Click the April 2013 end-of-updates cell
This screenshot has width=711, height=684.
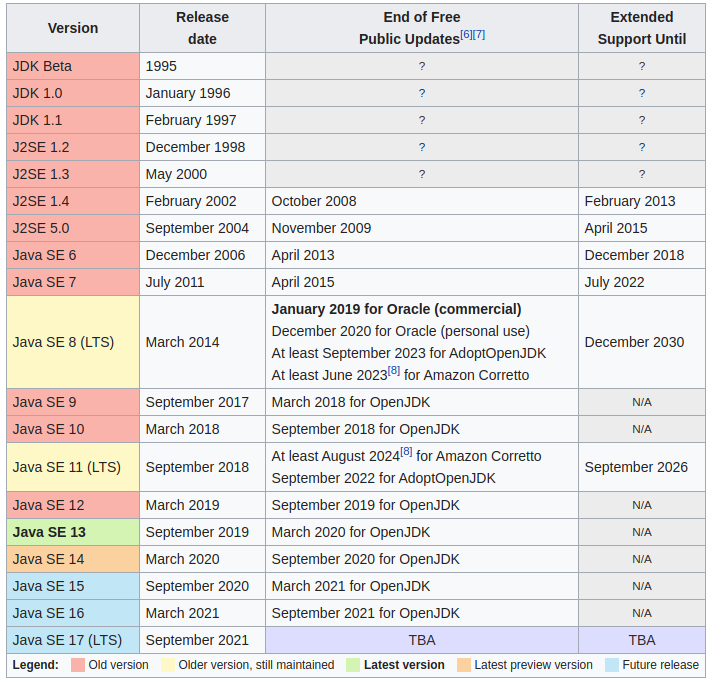coord(422,255)
